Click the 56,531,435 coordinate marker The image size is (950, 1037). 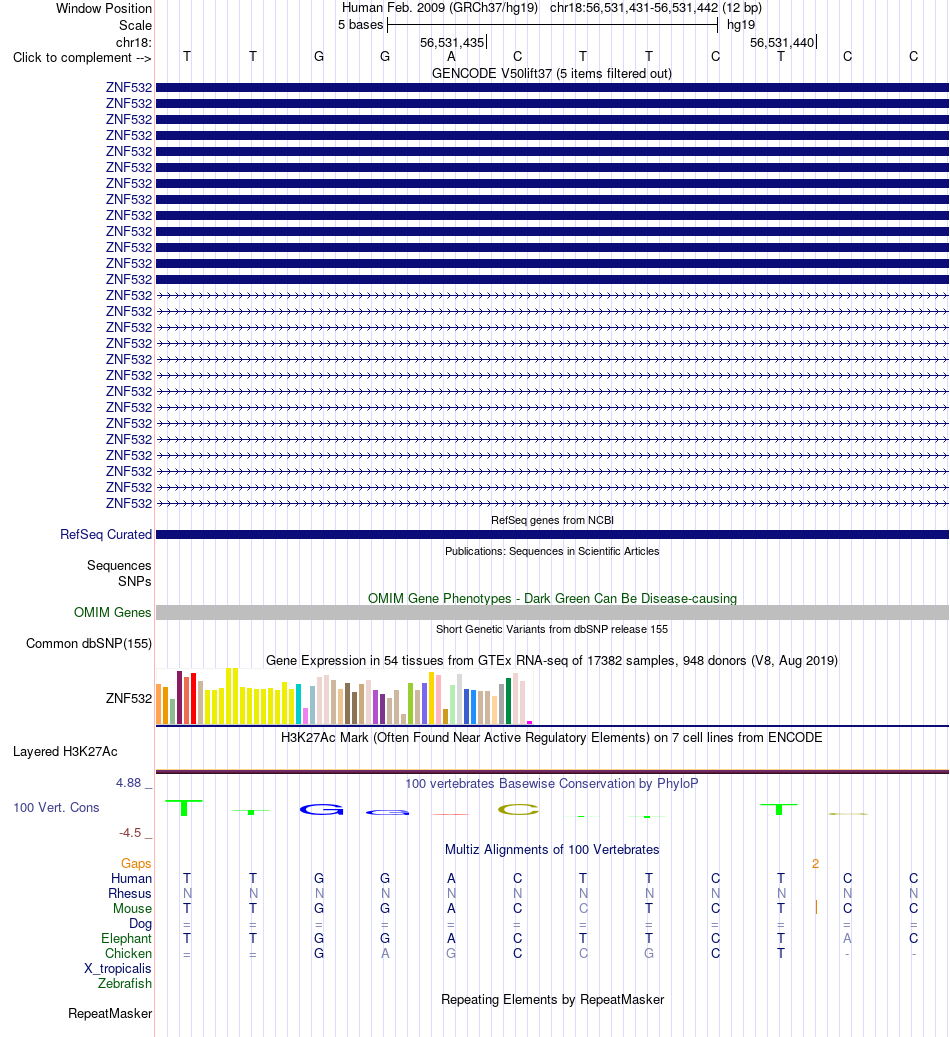click(x=452, y=42)
